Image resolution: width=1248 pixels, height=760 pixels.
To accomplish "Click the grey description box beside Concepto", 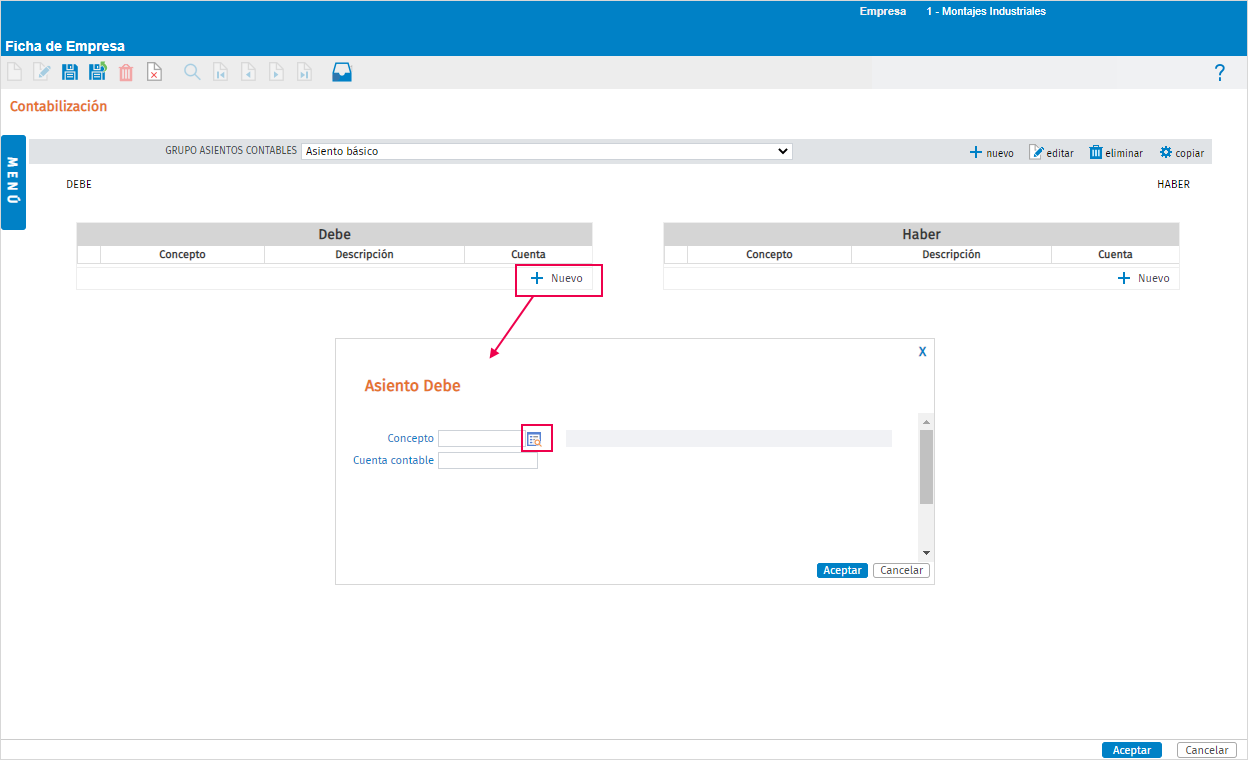I will click(729, 439).
